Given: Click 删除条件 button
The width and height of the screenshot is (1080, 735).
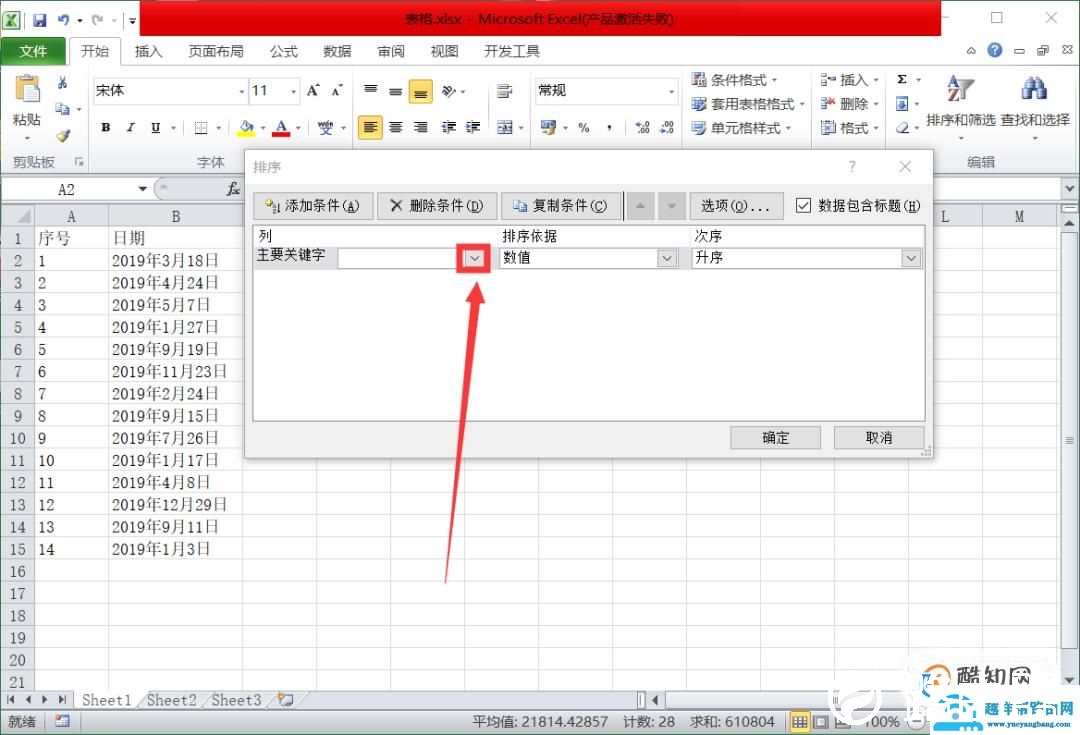Looking at the screenshot, I should coord(437,206).
